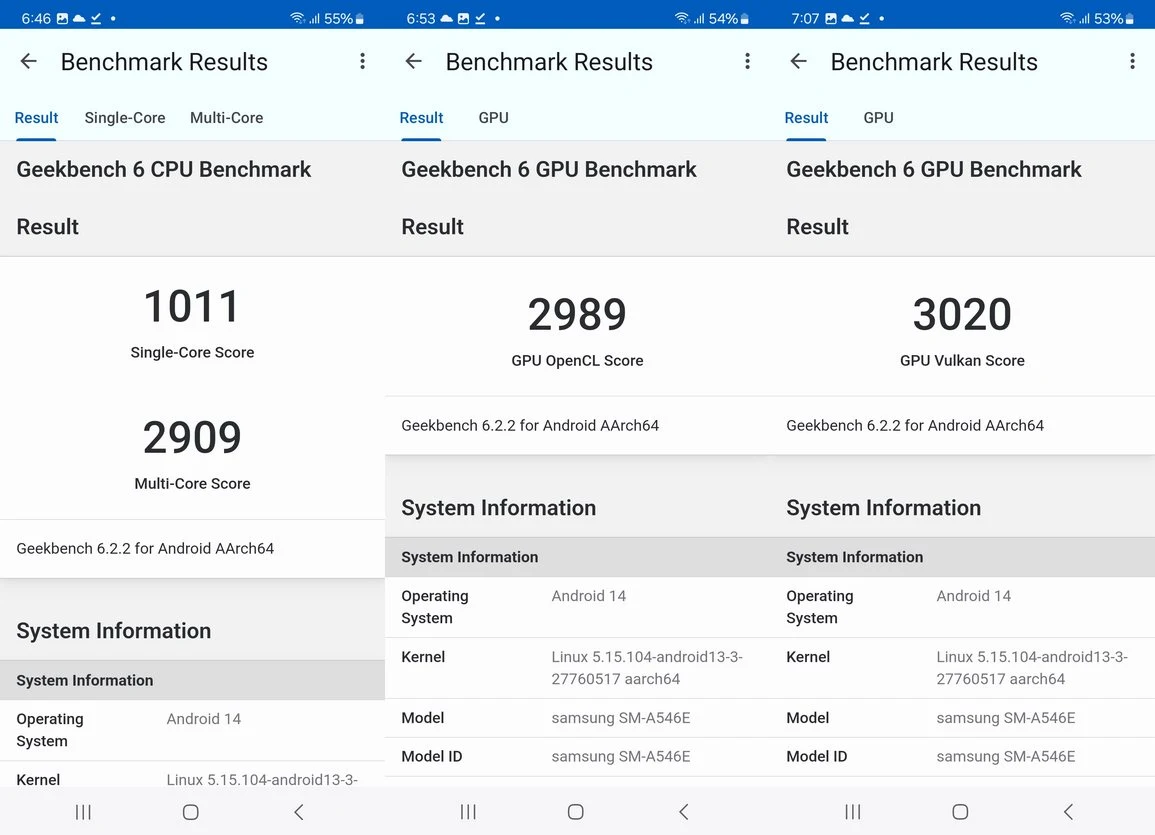Go back from the OpenCL Benchmark Results screen

(414, 61)
